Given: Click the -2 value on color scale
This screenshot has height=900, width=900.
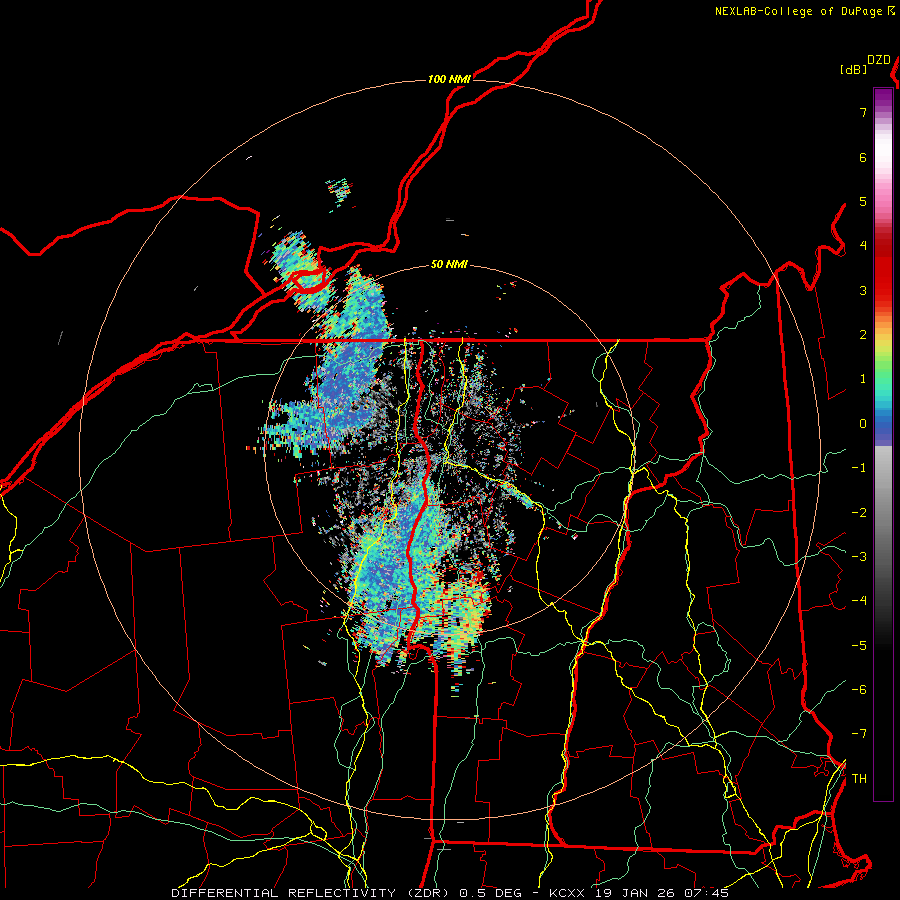Looking at the screenshot, I should [859, 513].
